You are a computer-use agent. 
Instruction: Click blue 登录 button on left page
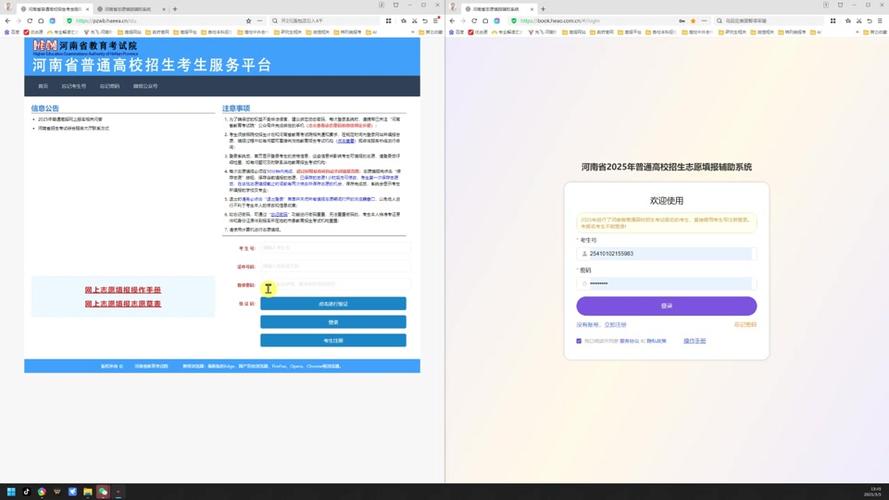(x=333, y=322)
